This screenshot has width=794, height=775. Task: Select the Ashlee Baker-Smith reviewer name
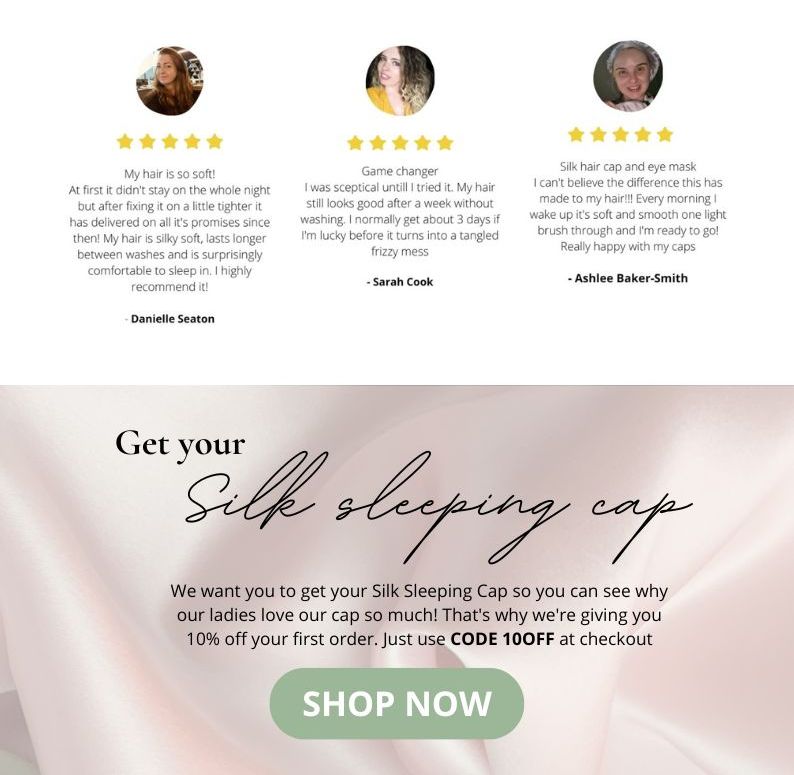click(631, 278)
